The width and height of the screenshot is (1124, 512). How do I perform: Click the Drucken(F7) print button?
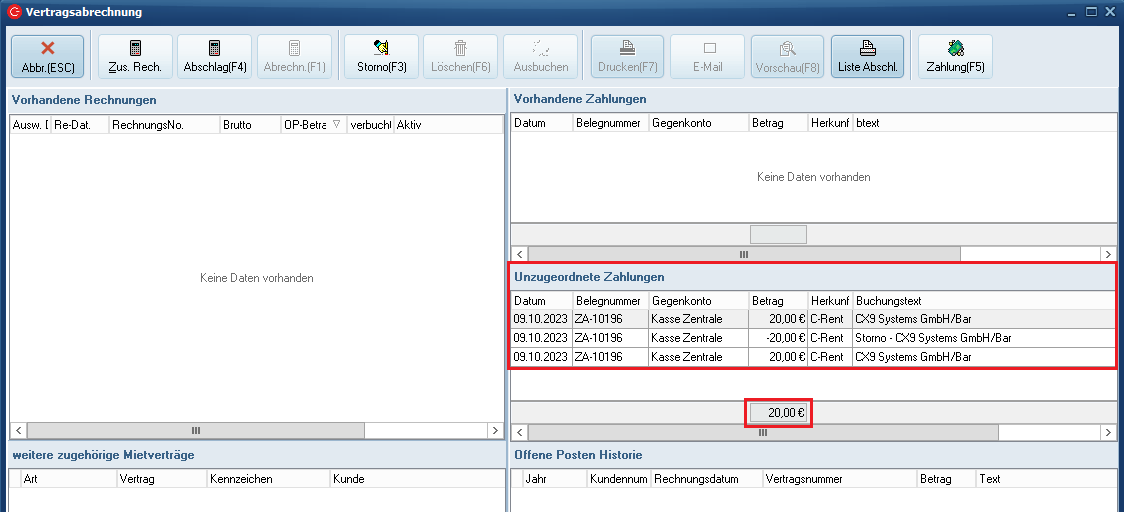click(627, 56)
